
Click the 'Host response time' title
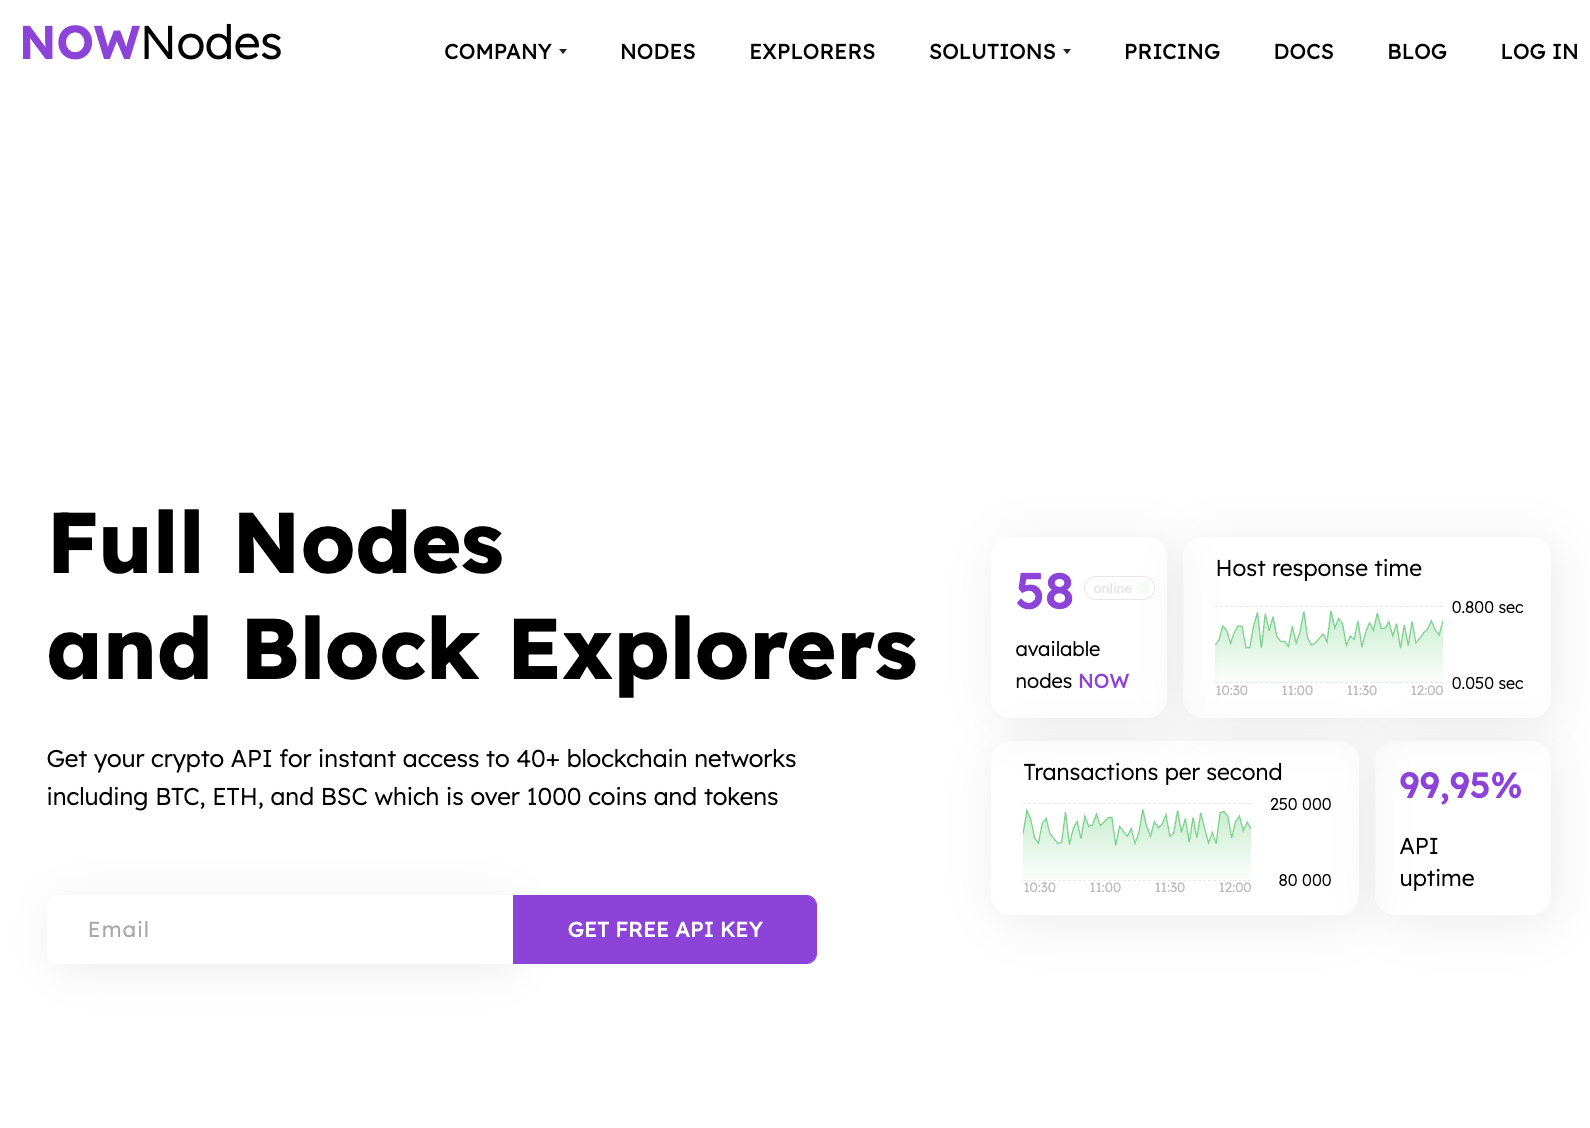(1318, 568)
